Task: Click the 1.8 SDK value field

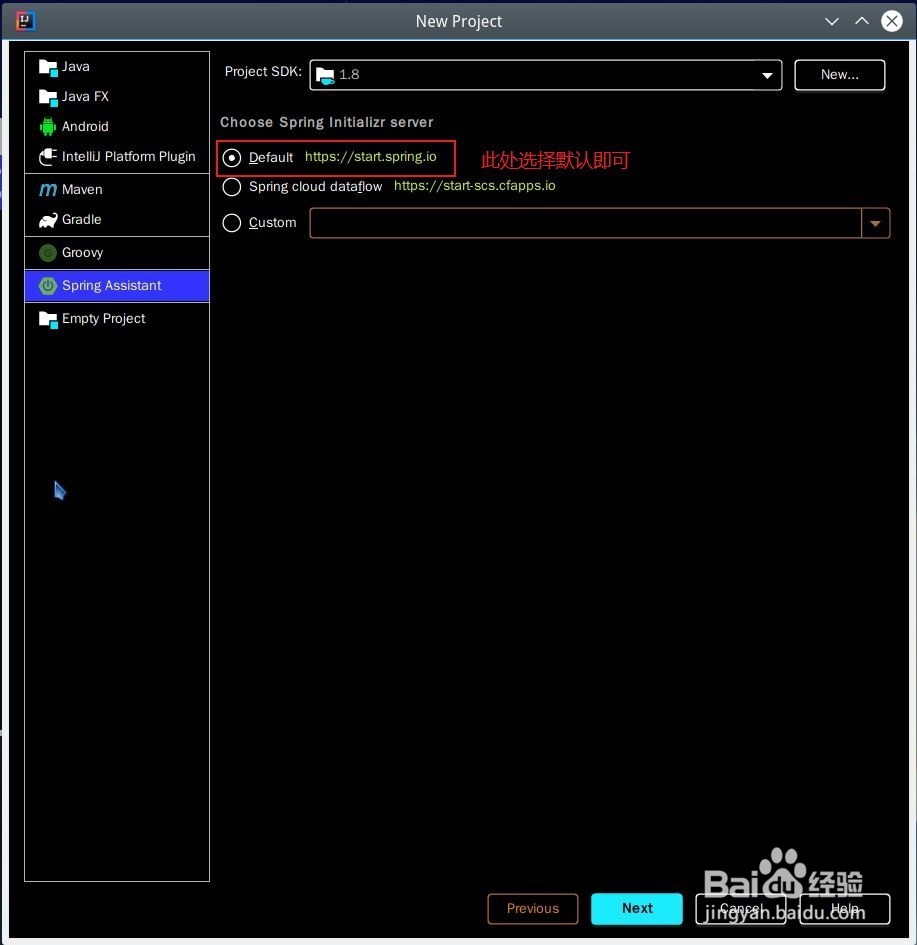Action: click(546, 75)
